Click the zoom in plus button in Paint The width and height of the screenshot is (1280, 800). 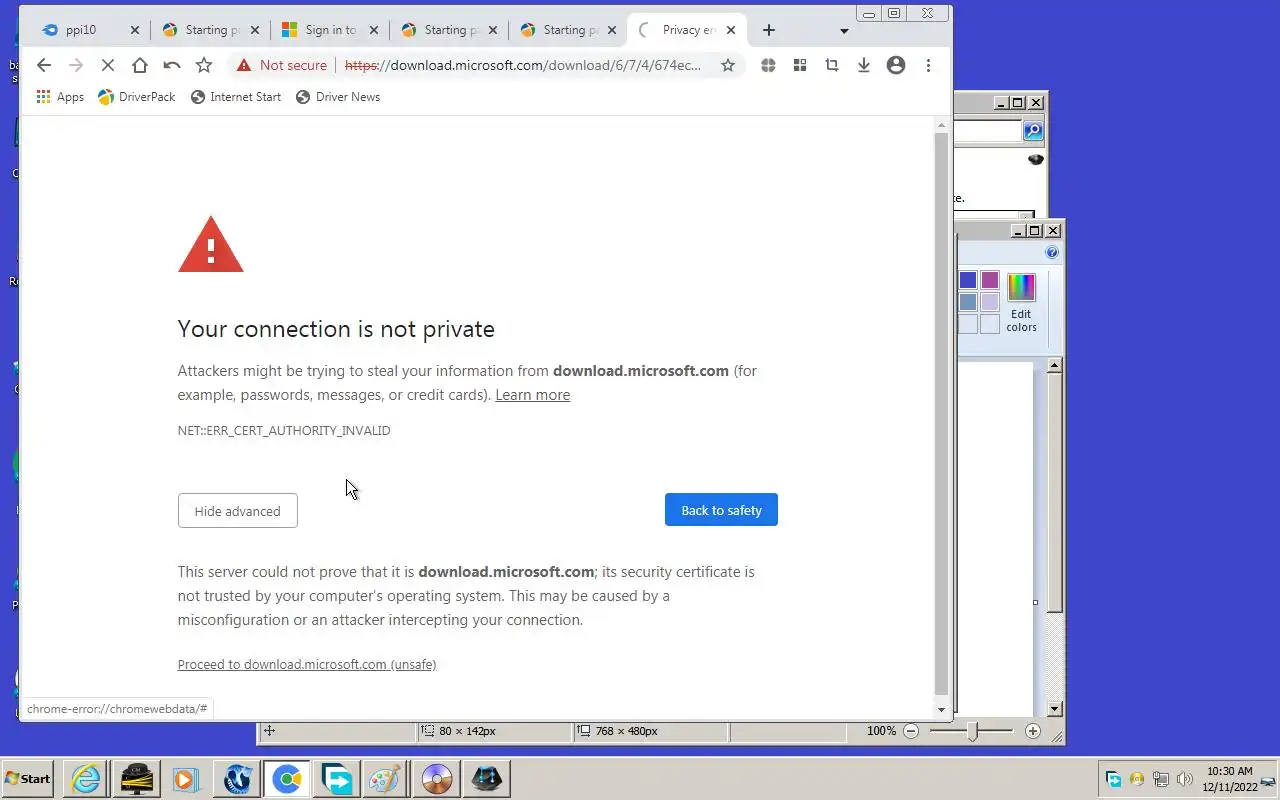click(x=1033, y=731)
